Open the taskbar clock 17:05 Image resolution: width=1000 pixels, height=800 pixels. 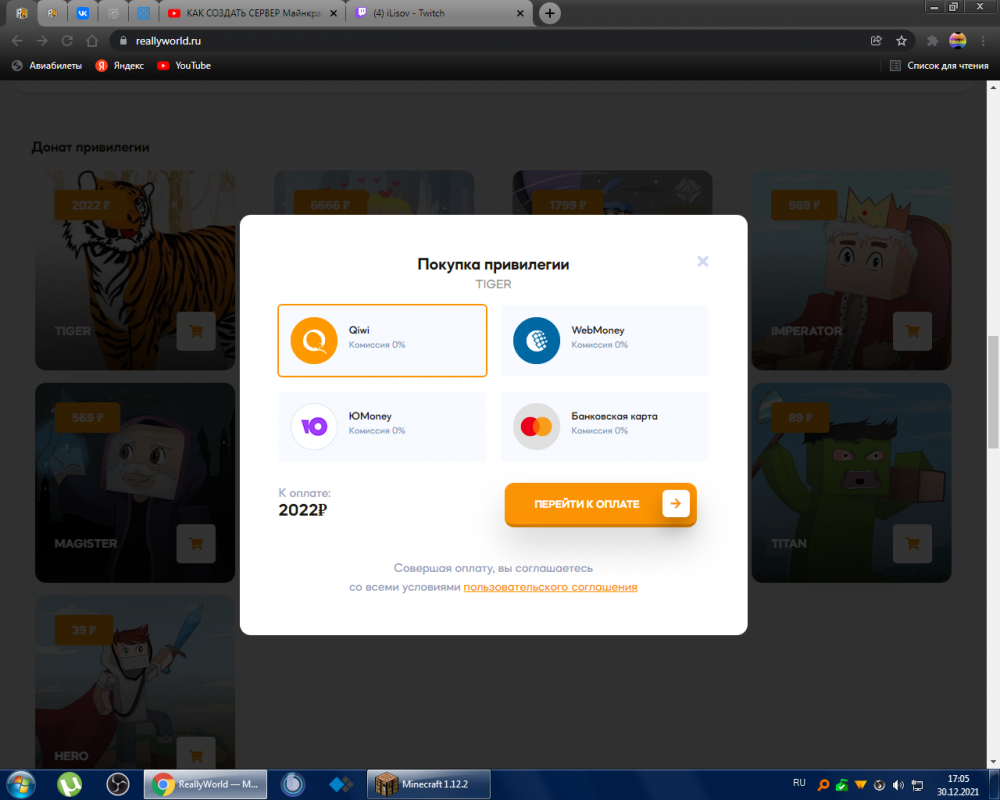click(x=958, y=785)
